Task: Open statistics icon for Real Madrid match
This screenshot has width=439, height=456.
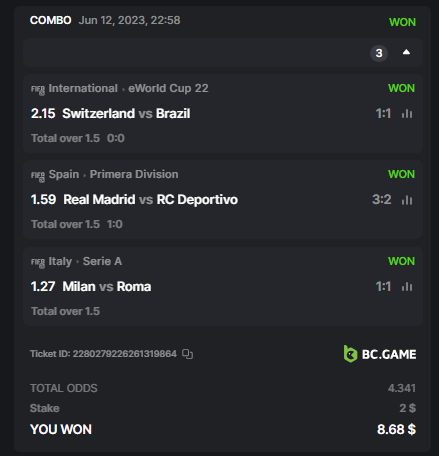Action: [407, 200]
